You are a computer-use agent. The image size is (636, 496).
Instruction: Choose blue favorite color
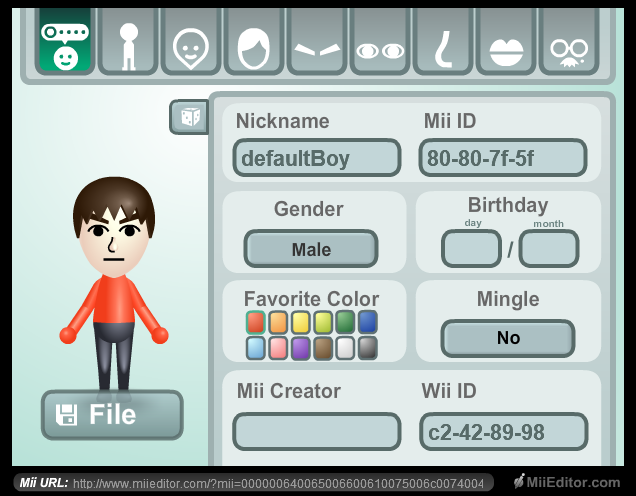(367, 322)
